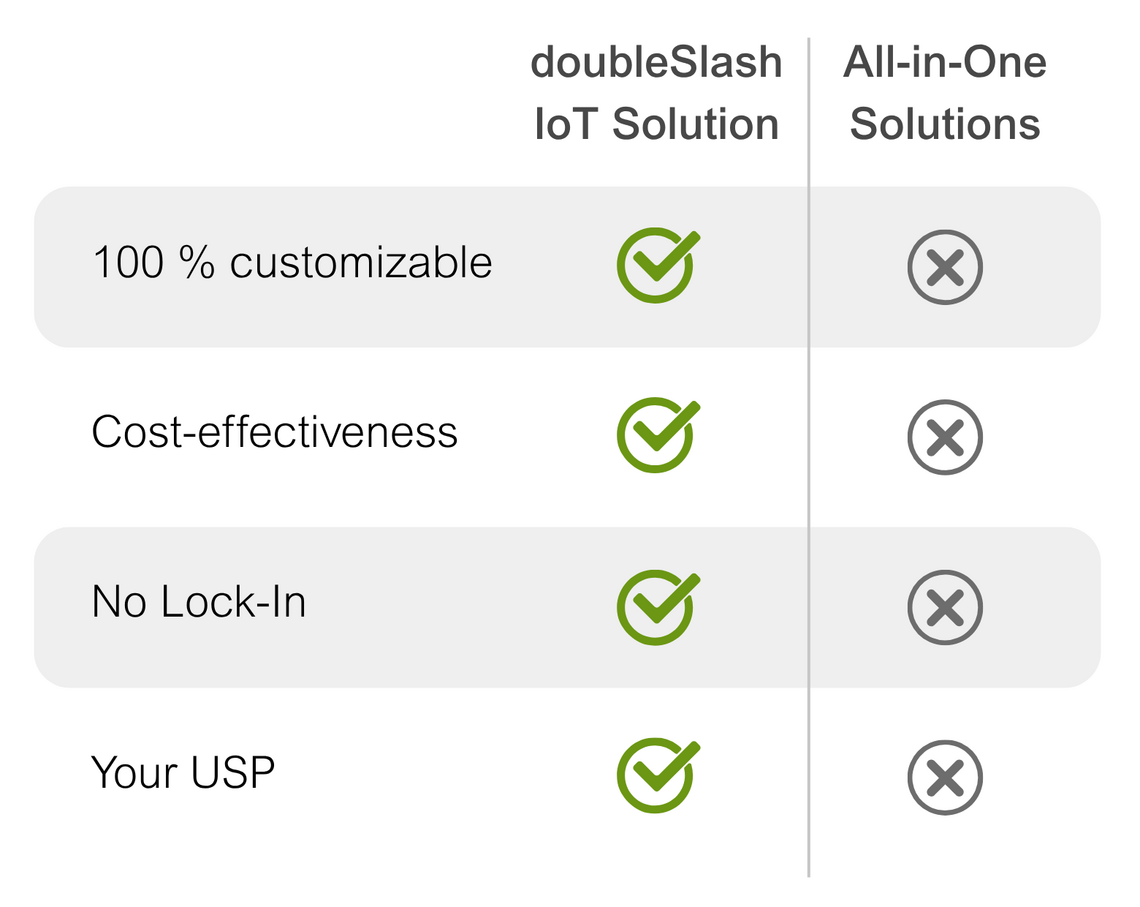Click the green checkmark for Cost-effectiveness
Screen dimensions: 1140x907
click(655, 436)
